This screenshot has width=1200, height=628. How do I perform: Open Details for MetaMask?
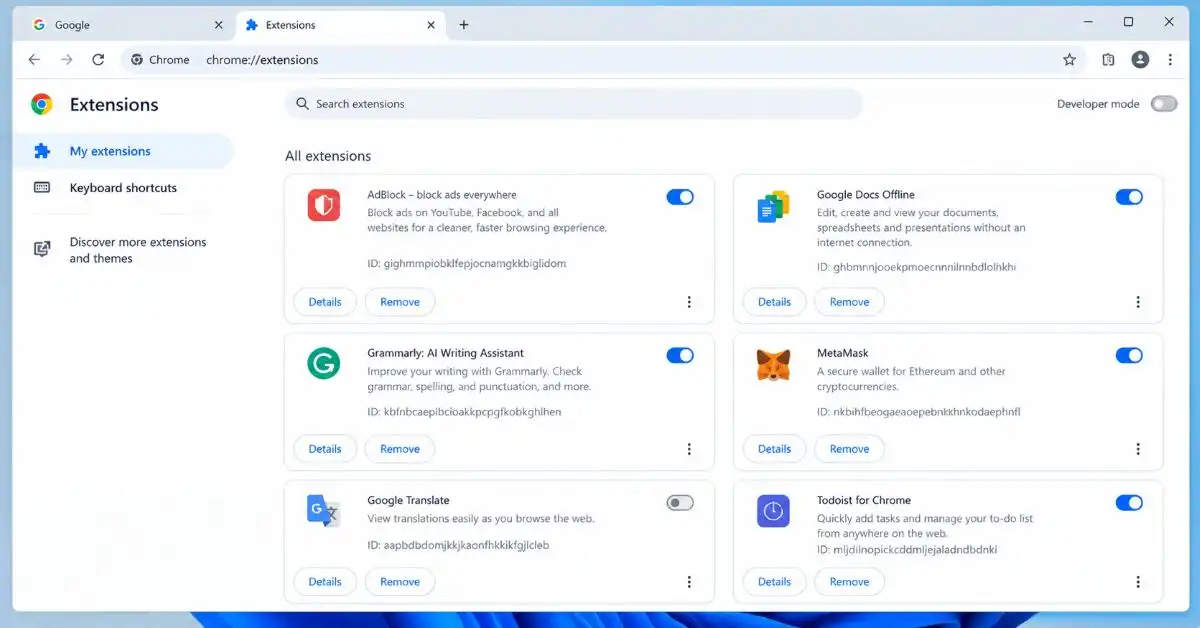point(774,449)
